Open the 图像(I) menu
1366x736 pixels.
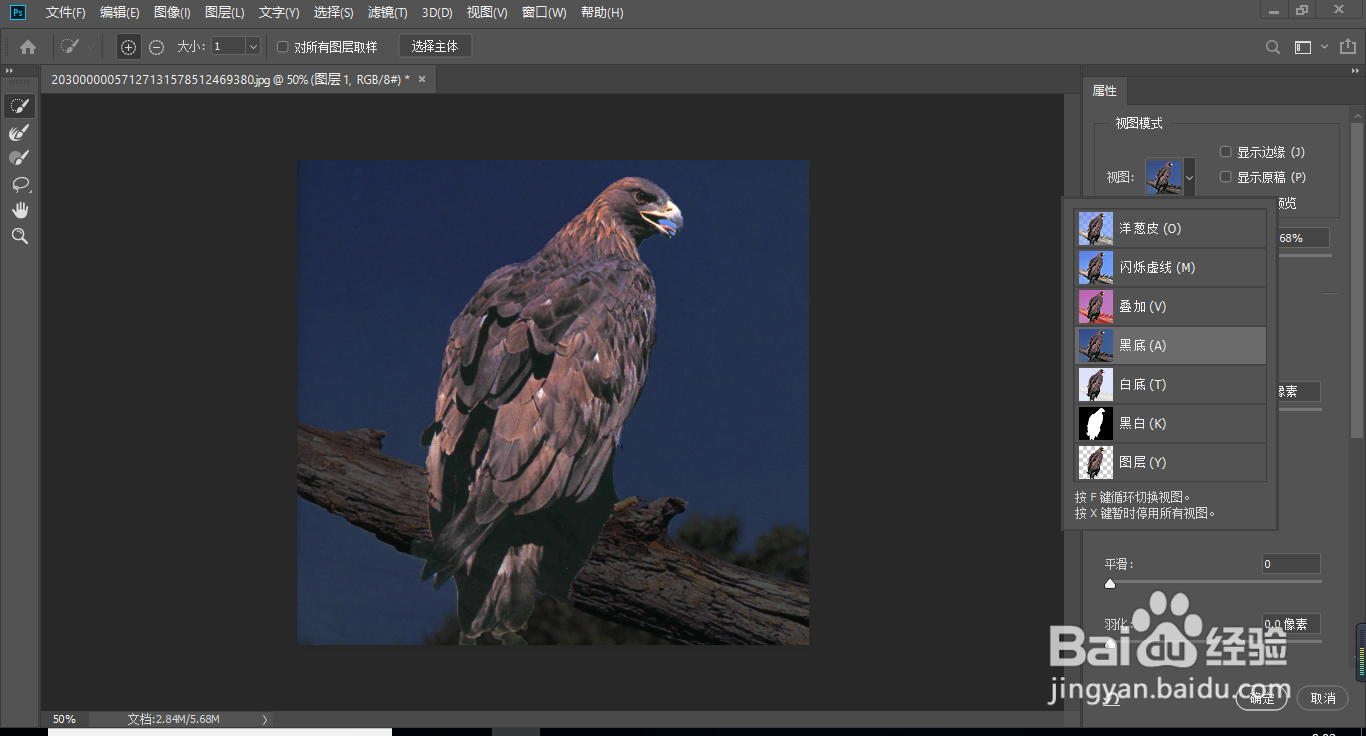[172, 13]
